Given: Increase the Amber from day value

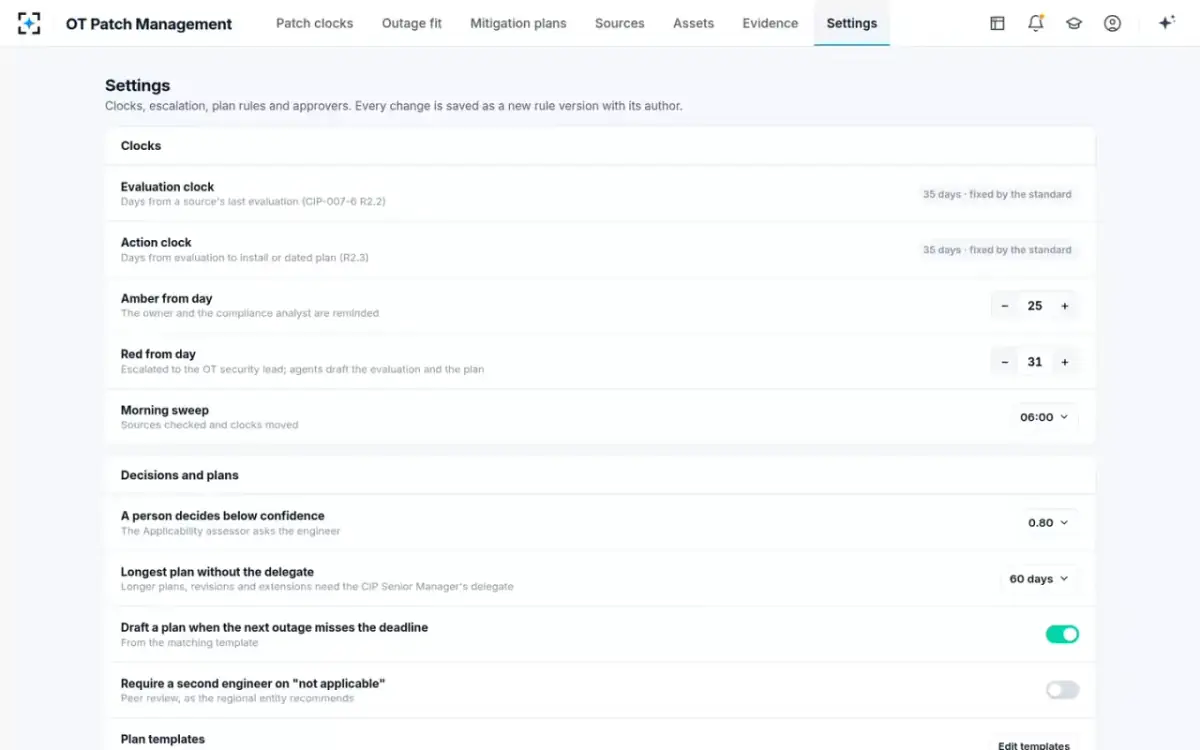Looking at the screenshot, I should (1065, 306).
